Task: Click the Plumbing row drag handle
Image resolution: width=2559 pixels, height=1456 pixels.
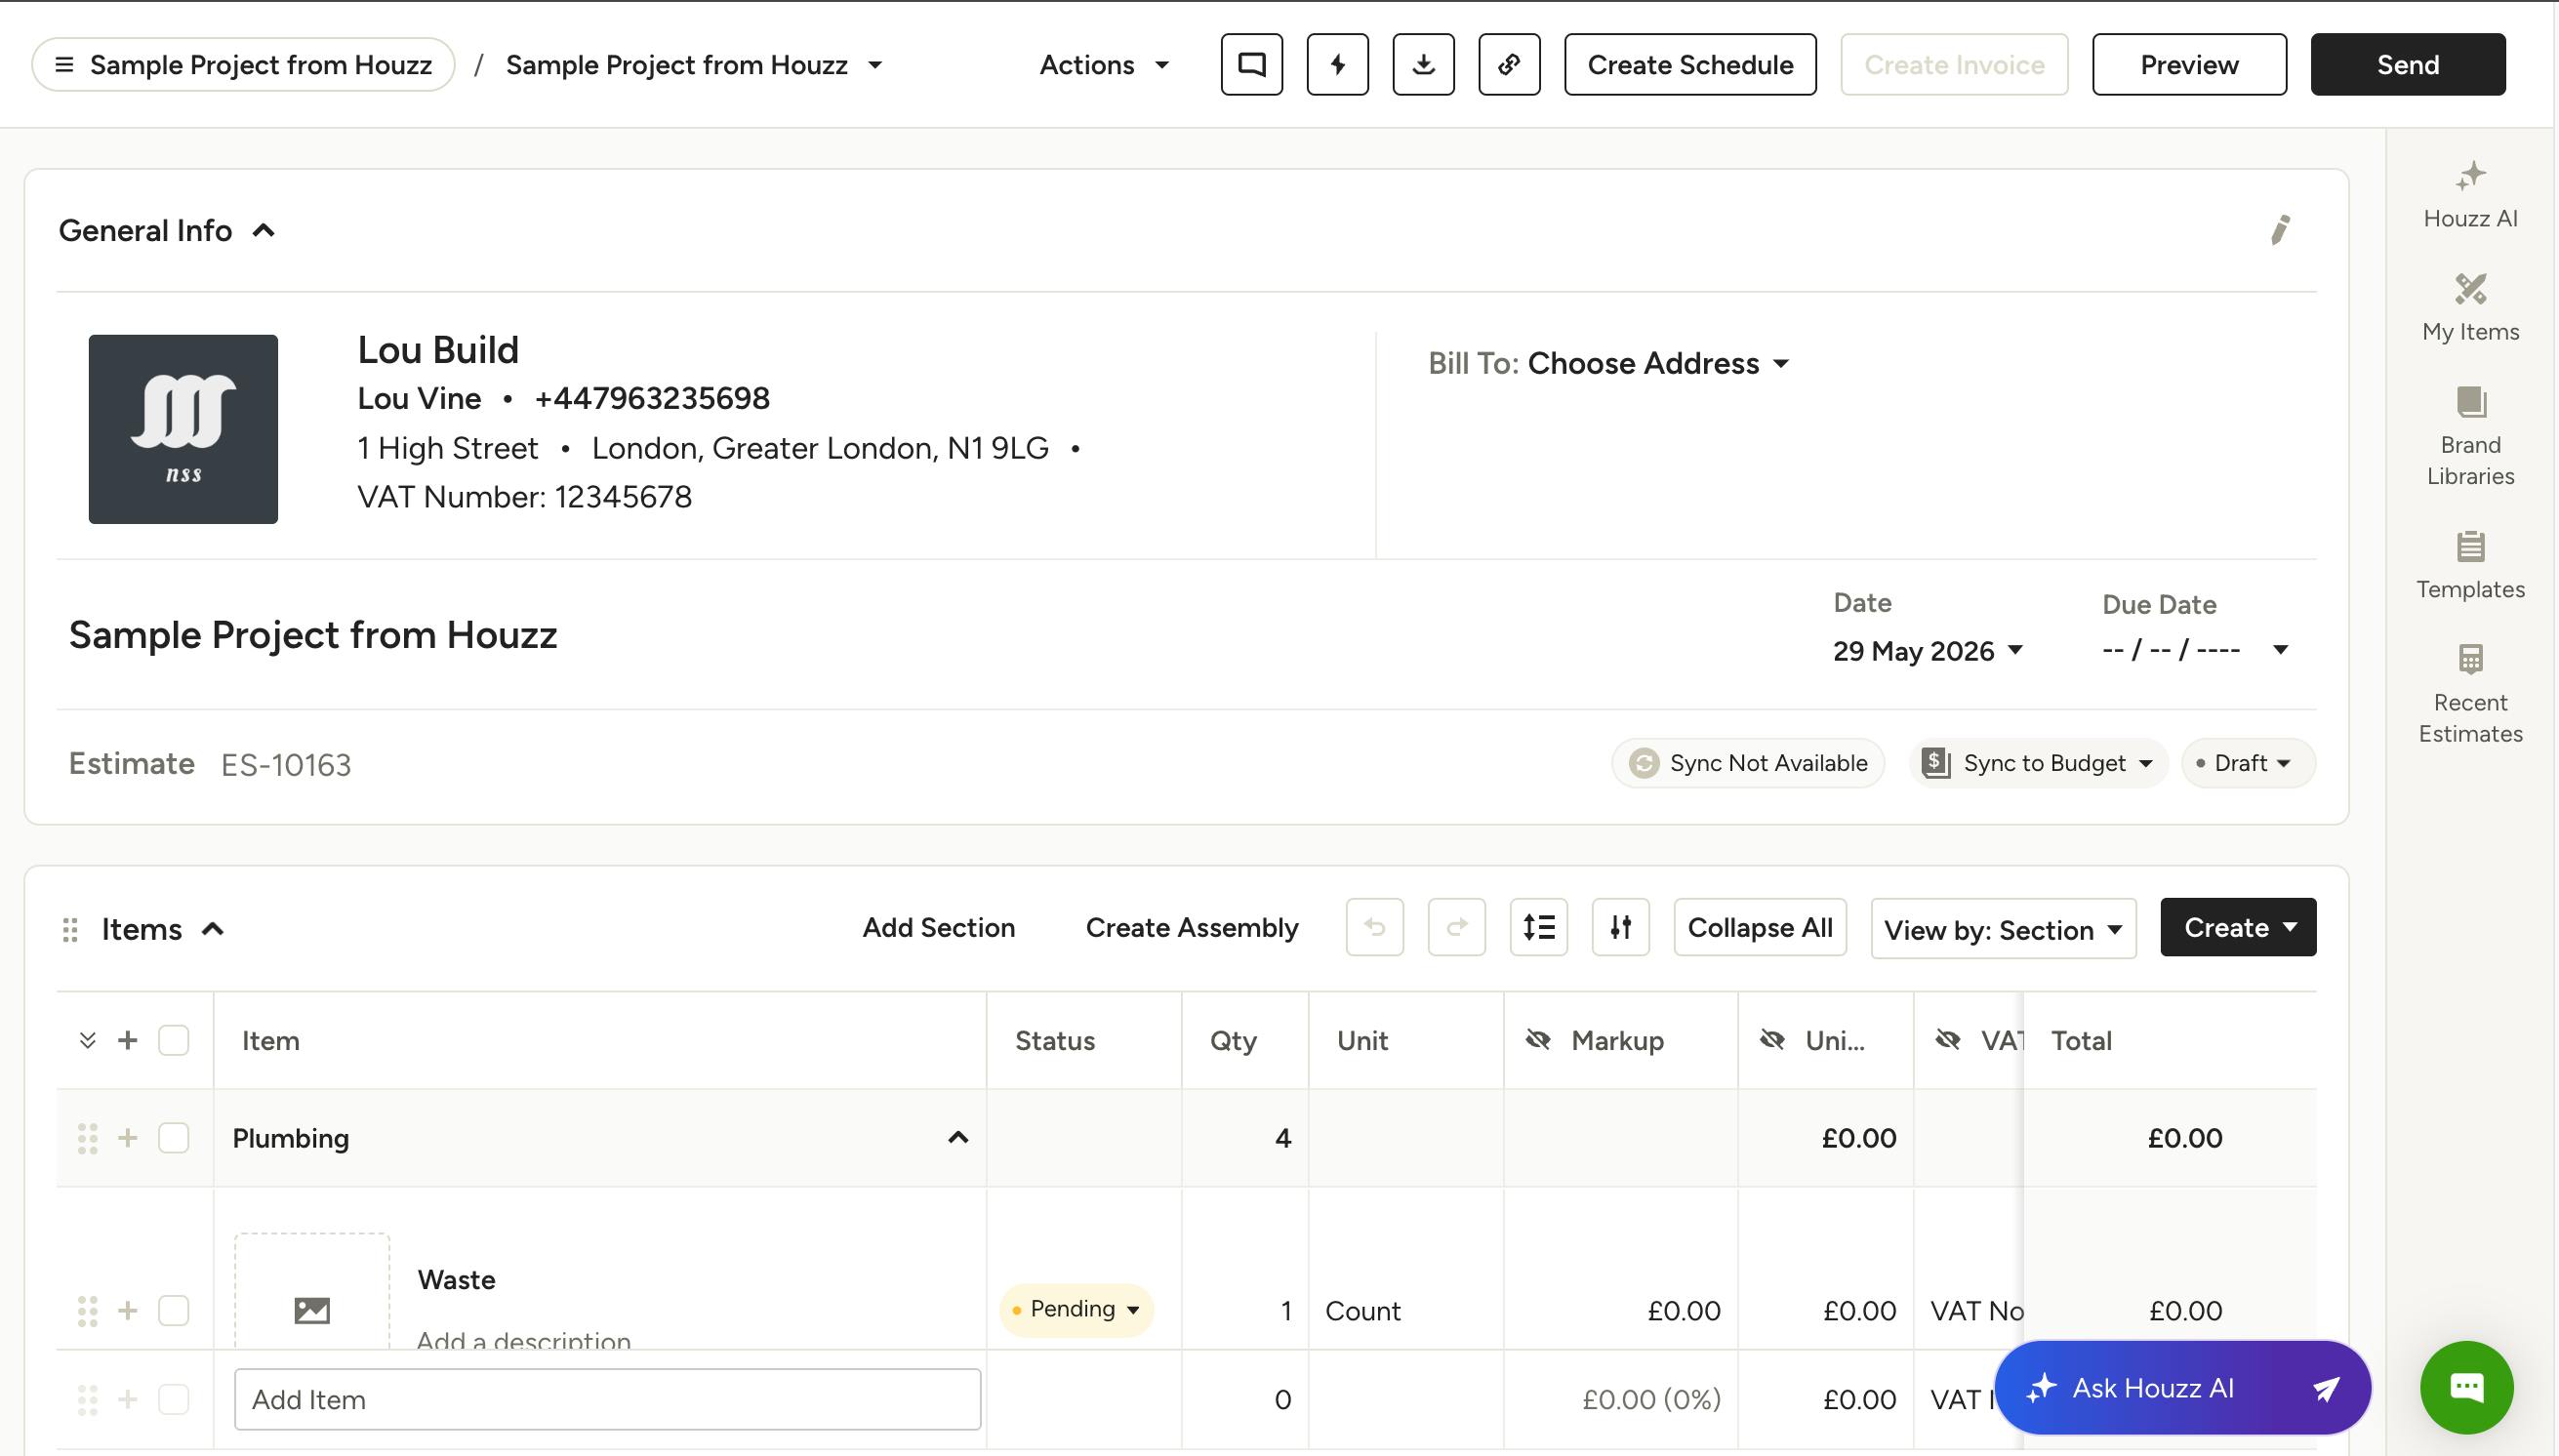Action: (88, 1138)
